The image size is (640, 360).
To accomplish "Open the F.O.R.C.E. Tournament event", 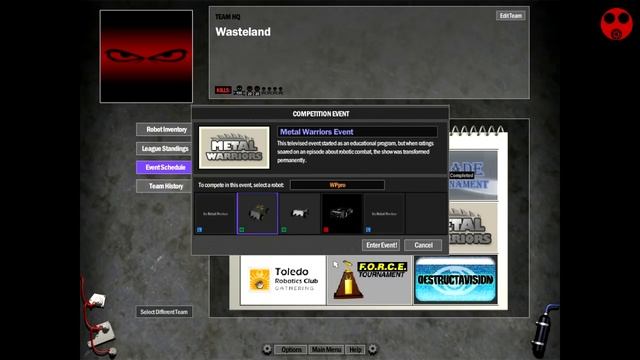I will tap(369, 280).
